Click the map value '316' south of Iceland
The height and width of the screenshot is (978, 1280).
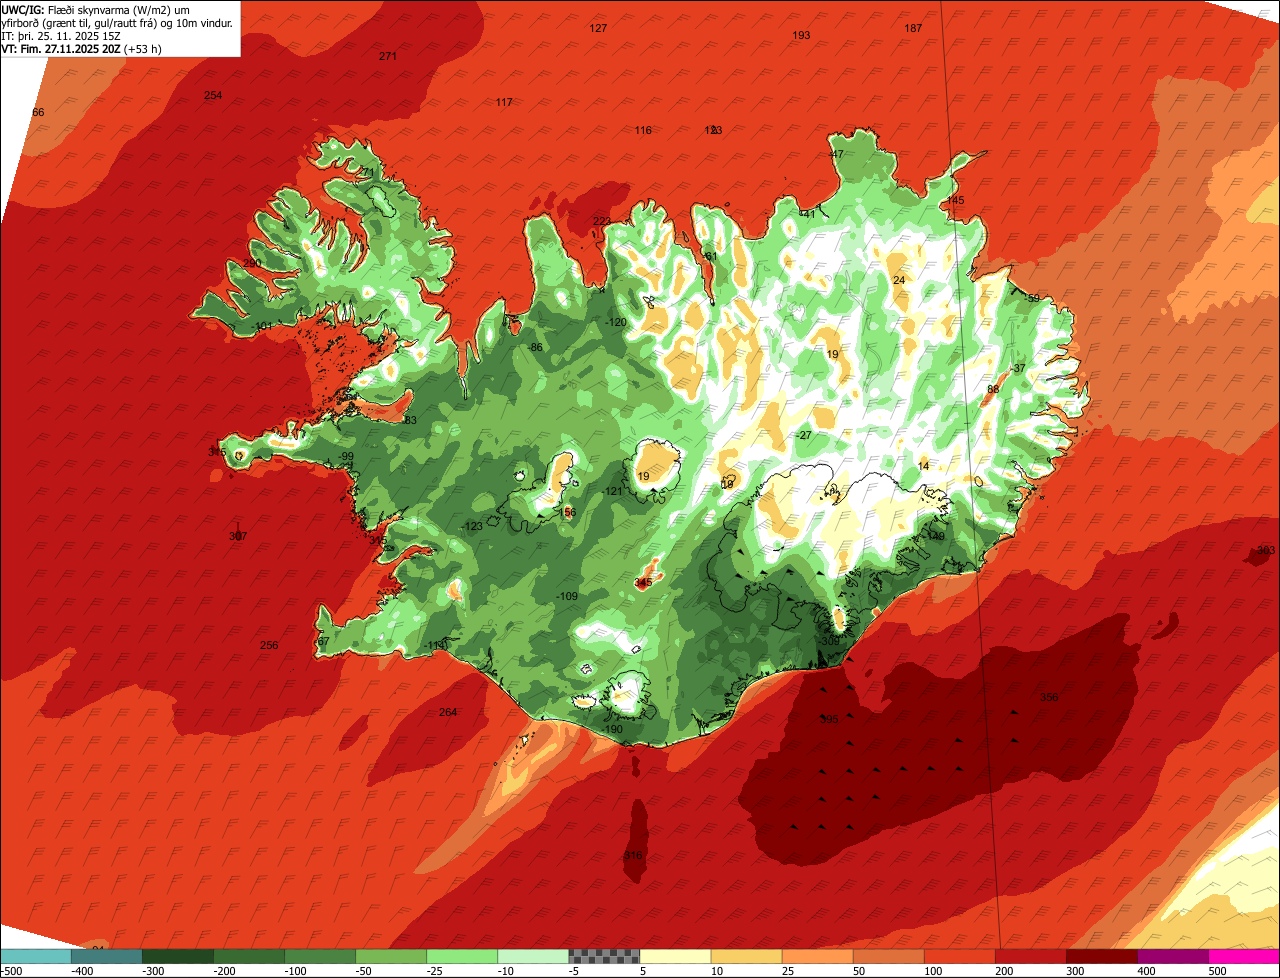coord(633,855)
